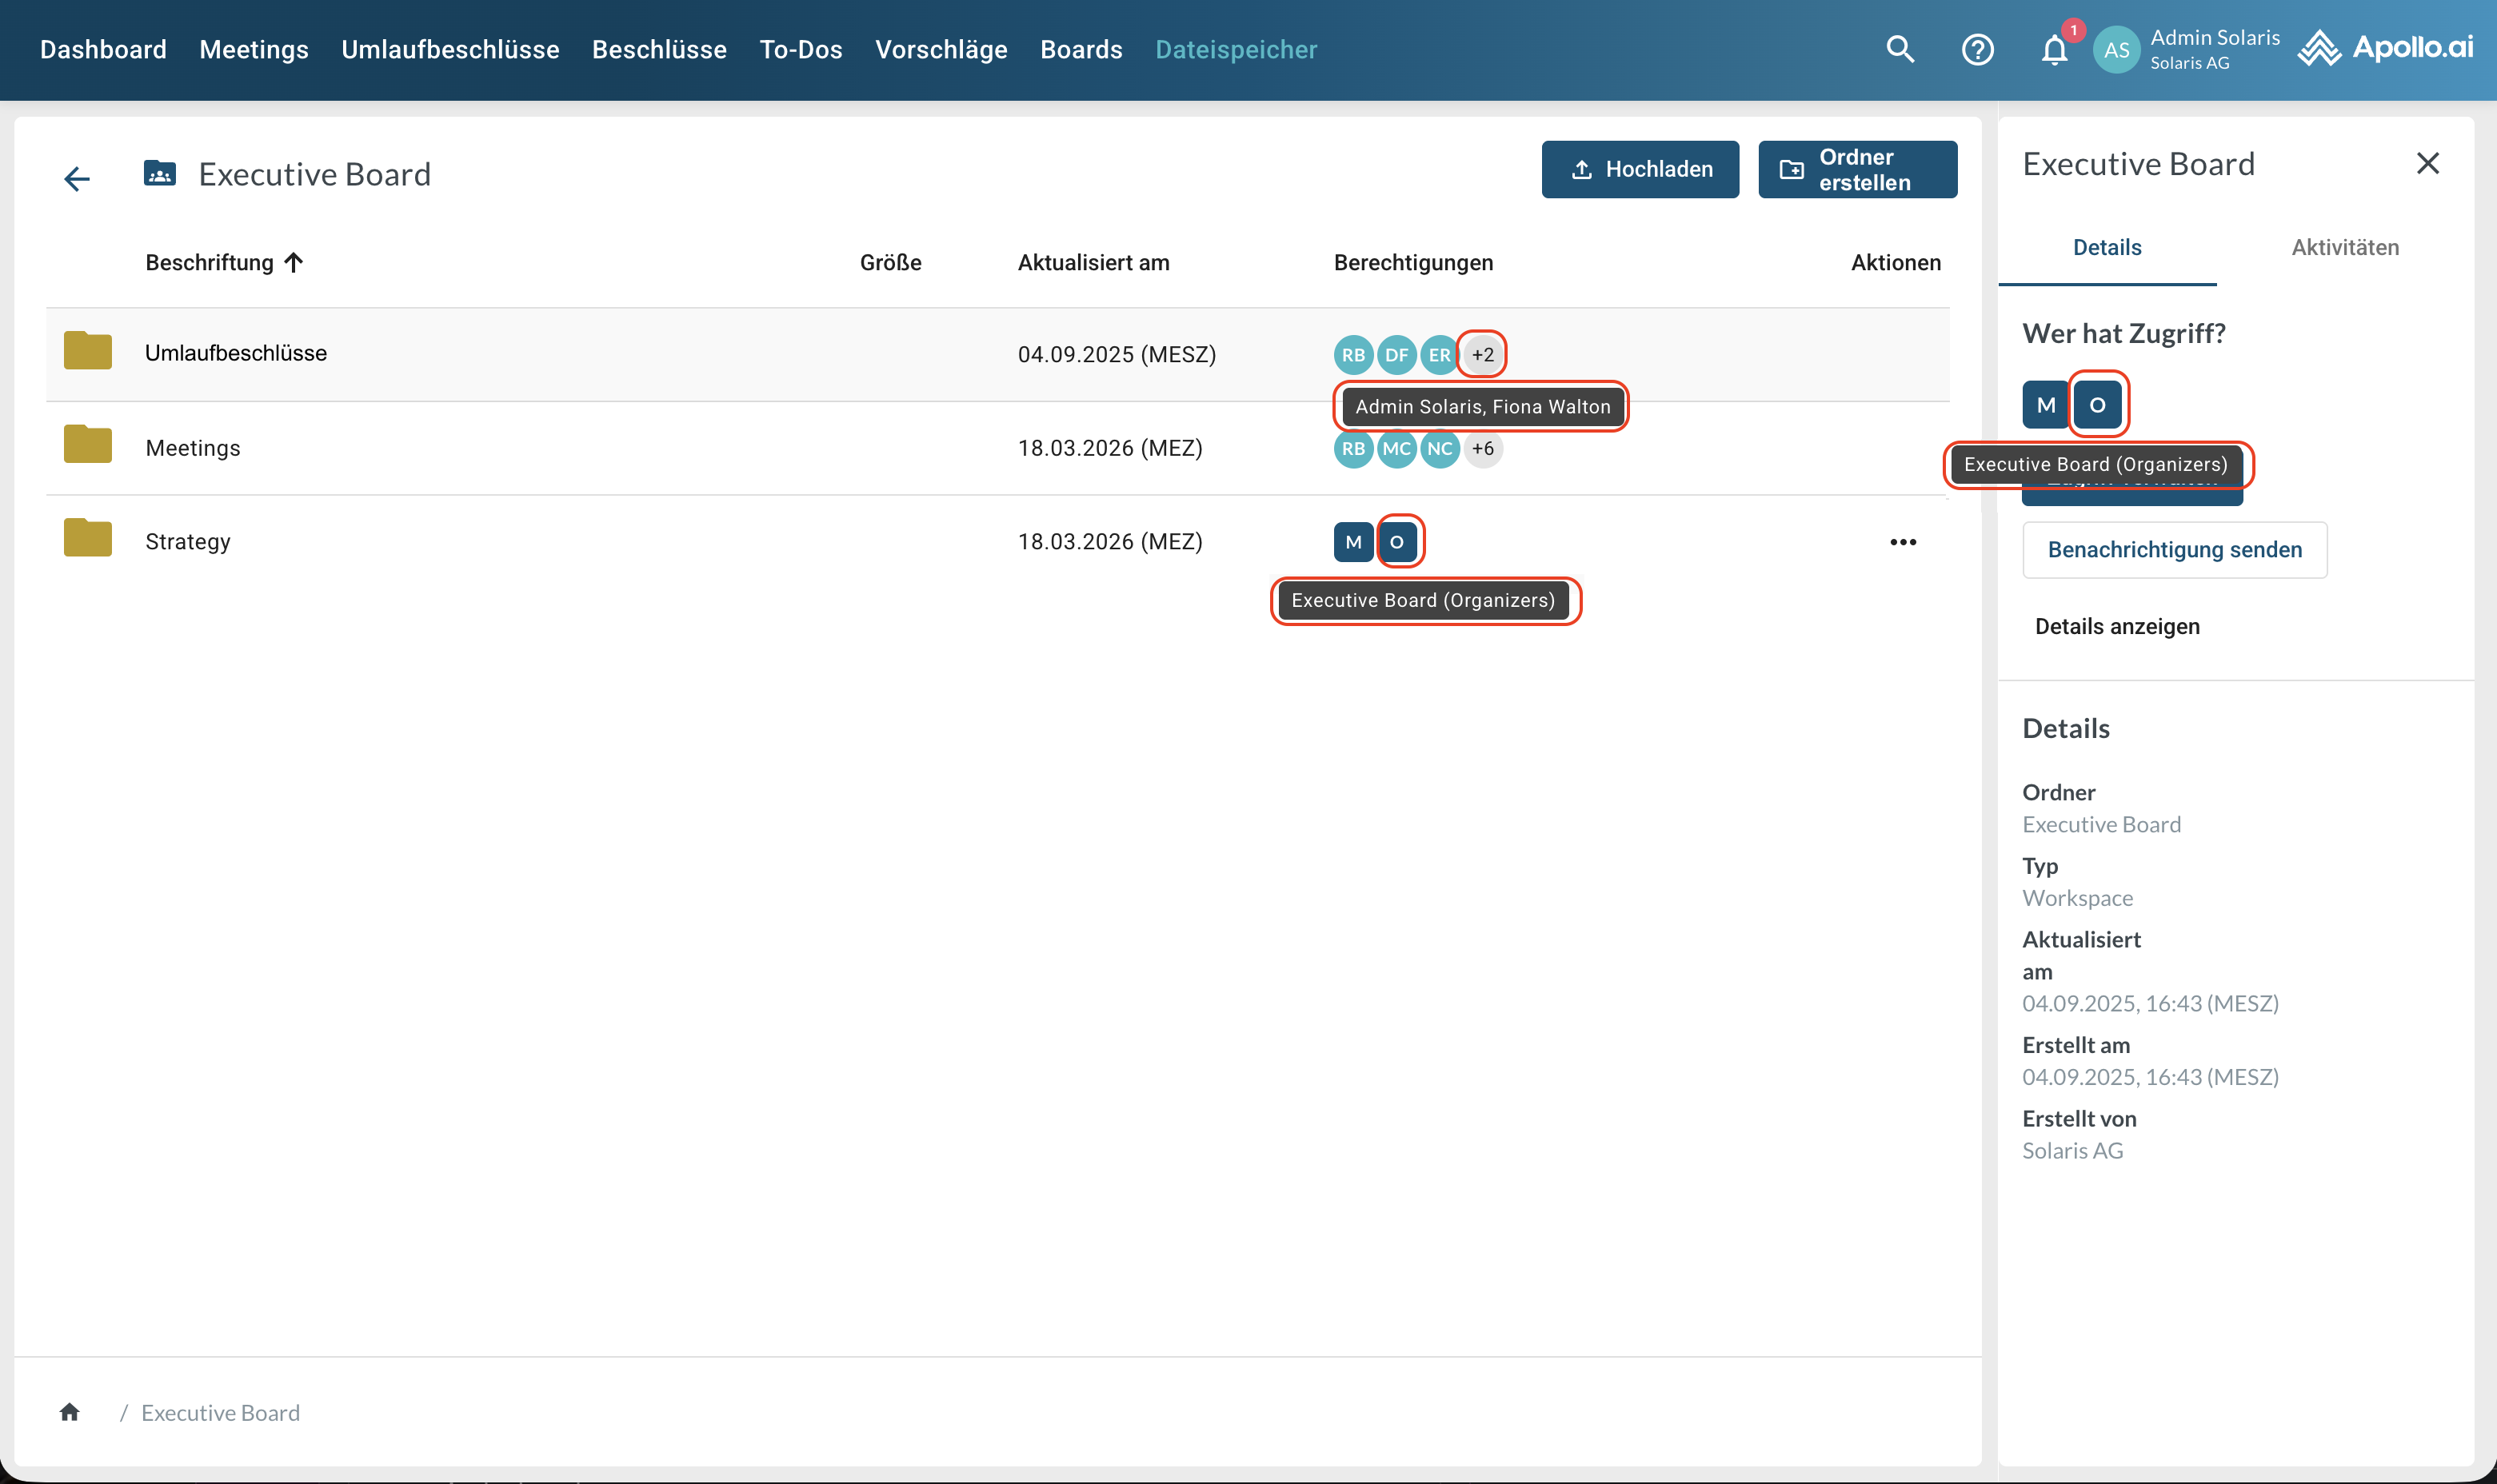
Task: Sort by Beschriftung column arrow
Action: [293, 262]
